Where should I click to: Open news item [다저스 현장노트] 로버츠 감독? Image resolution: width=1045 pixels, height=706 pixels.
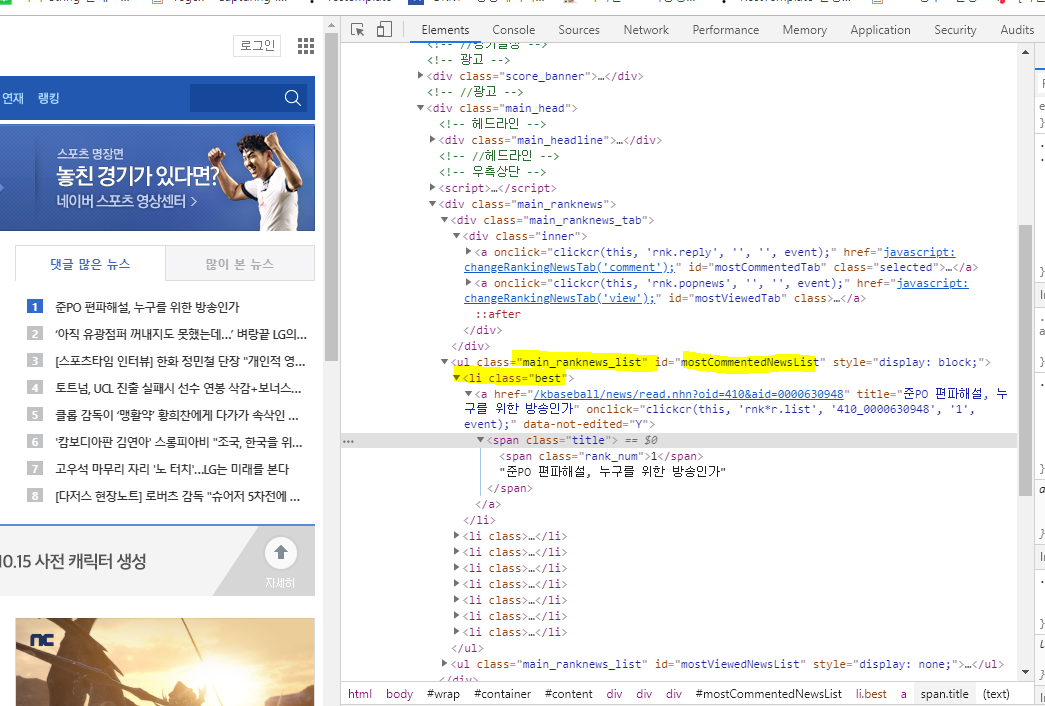177,496
